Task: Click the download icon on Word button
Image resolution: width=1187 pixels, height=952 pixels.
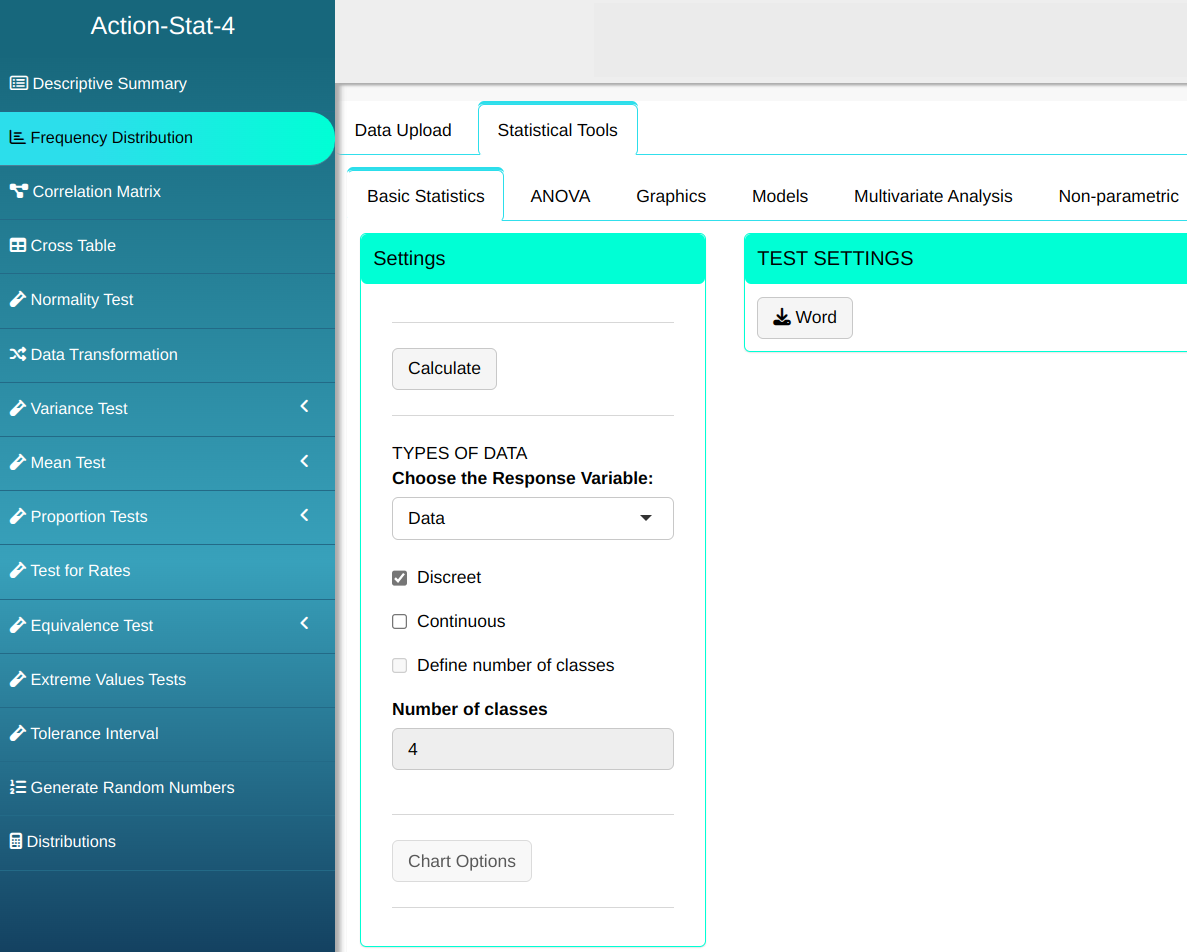Action: 782,318
